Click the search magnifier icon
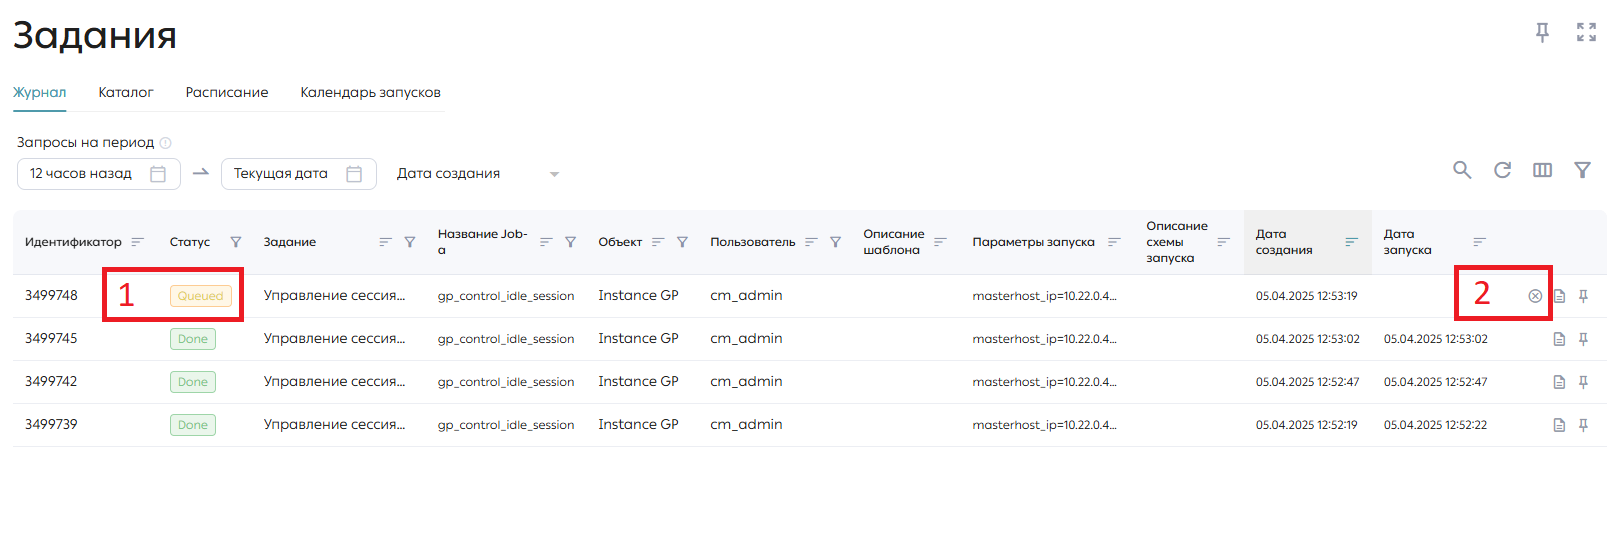 click(1462, 170)
